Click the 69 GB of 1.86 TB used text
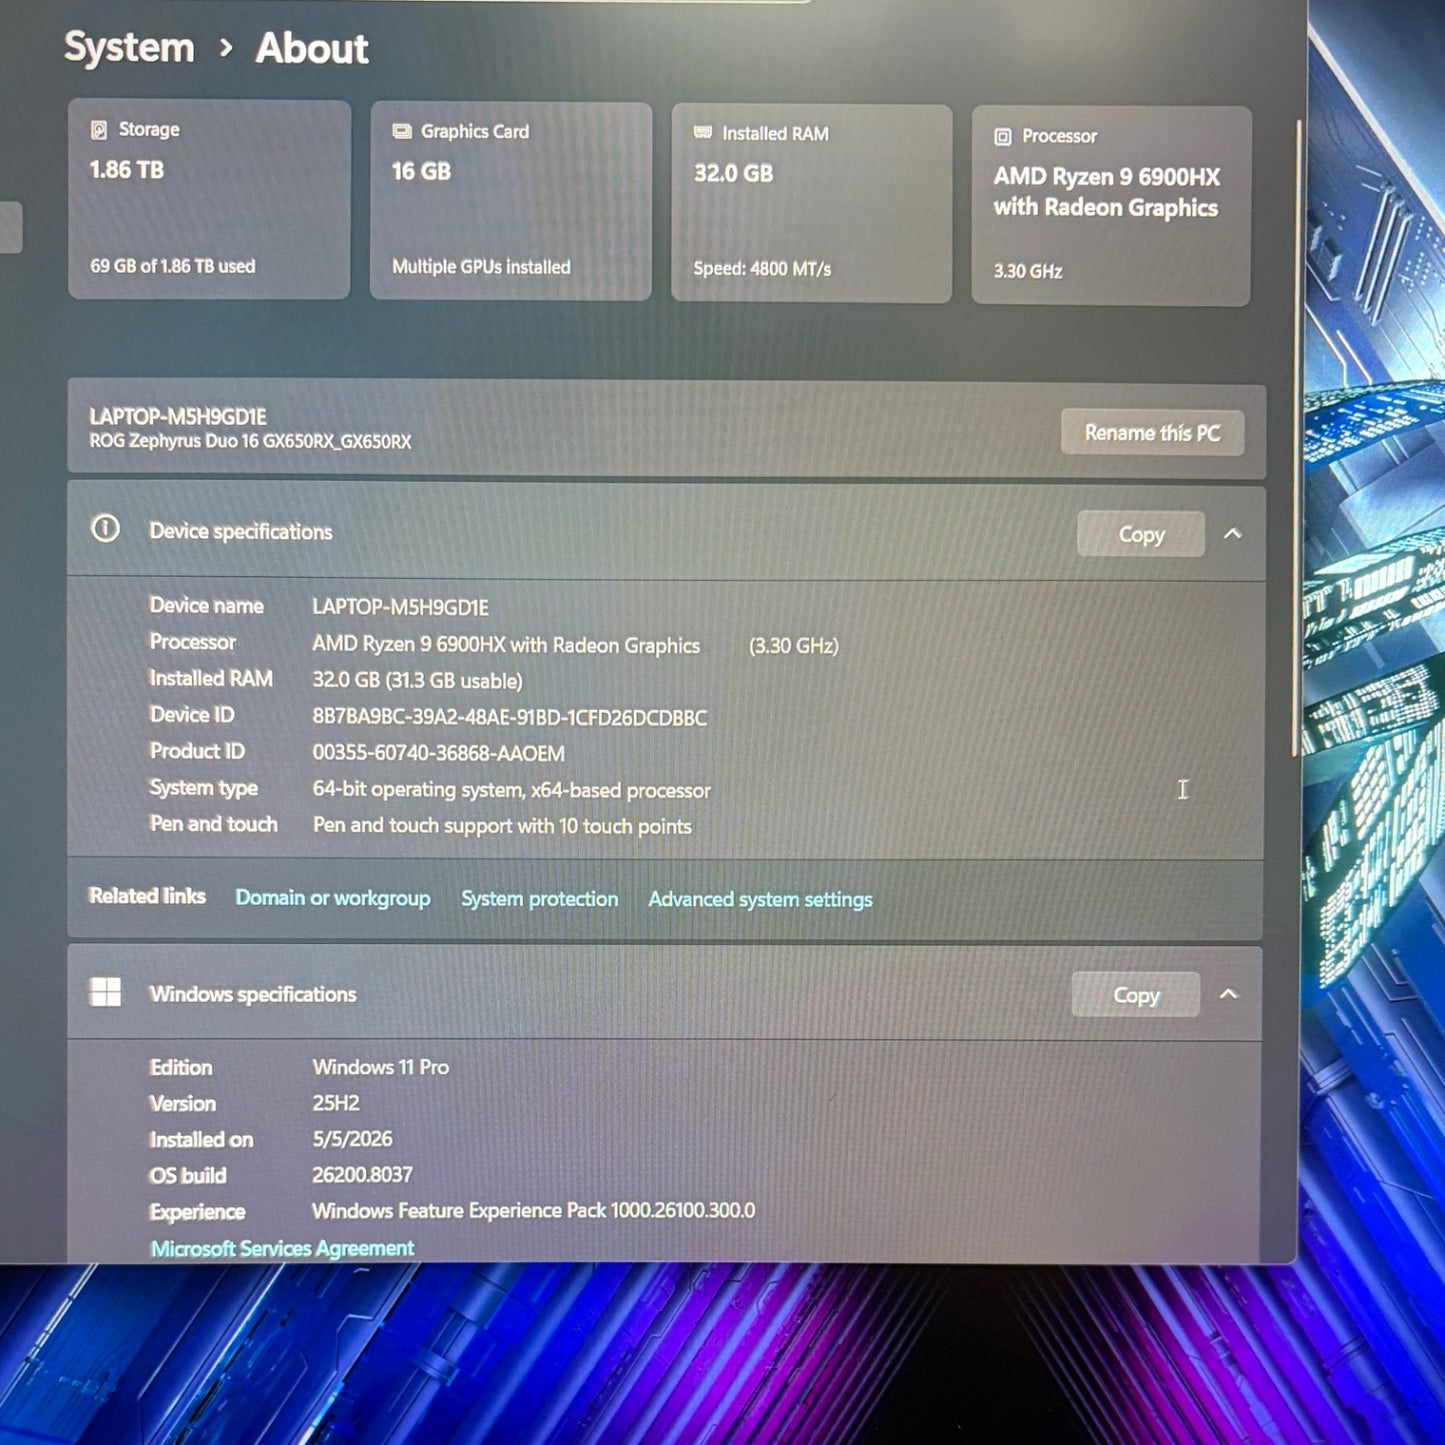The height and width of the screenshot is (1445, 1445). tap(173, 266)
